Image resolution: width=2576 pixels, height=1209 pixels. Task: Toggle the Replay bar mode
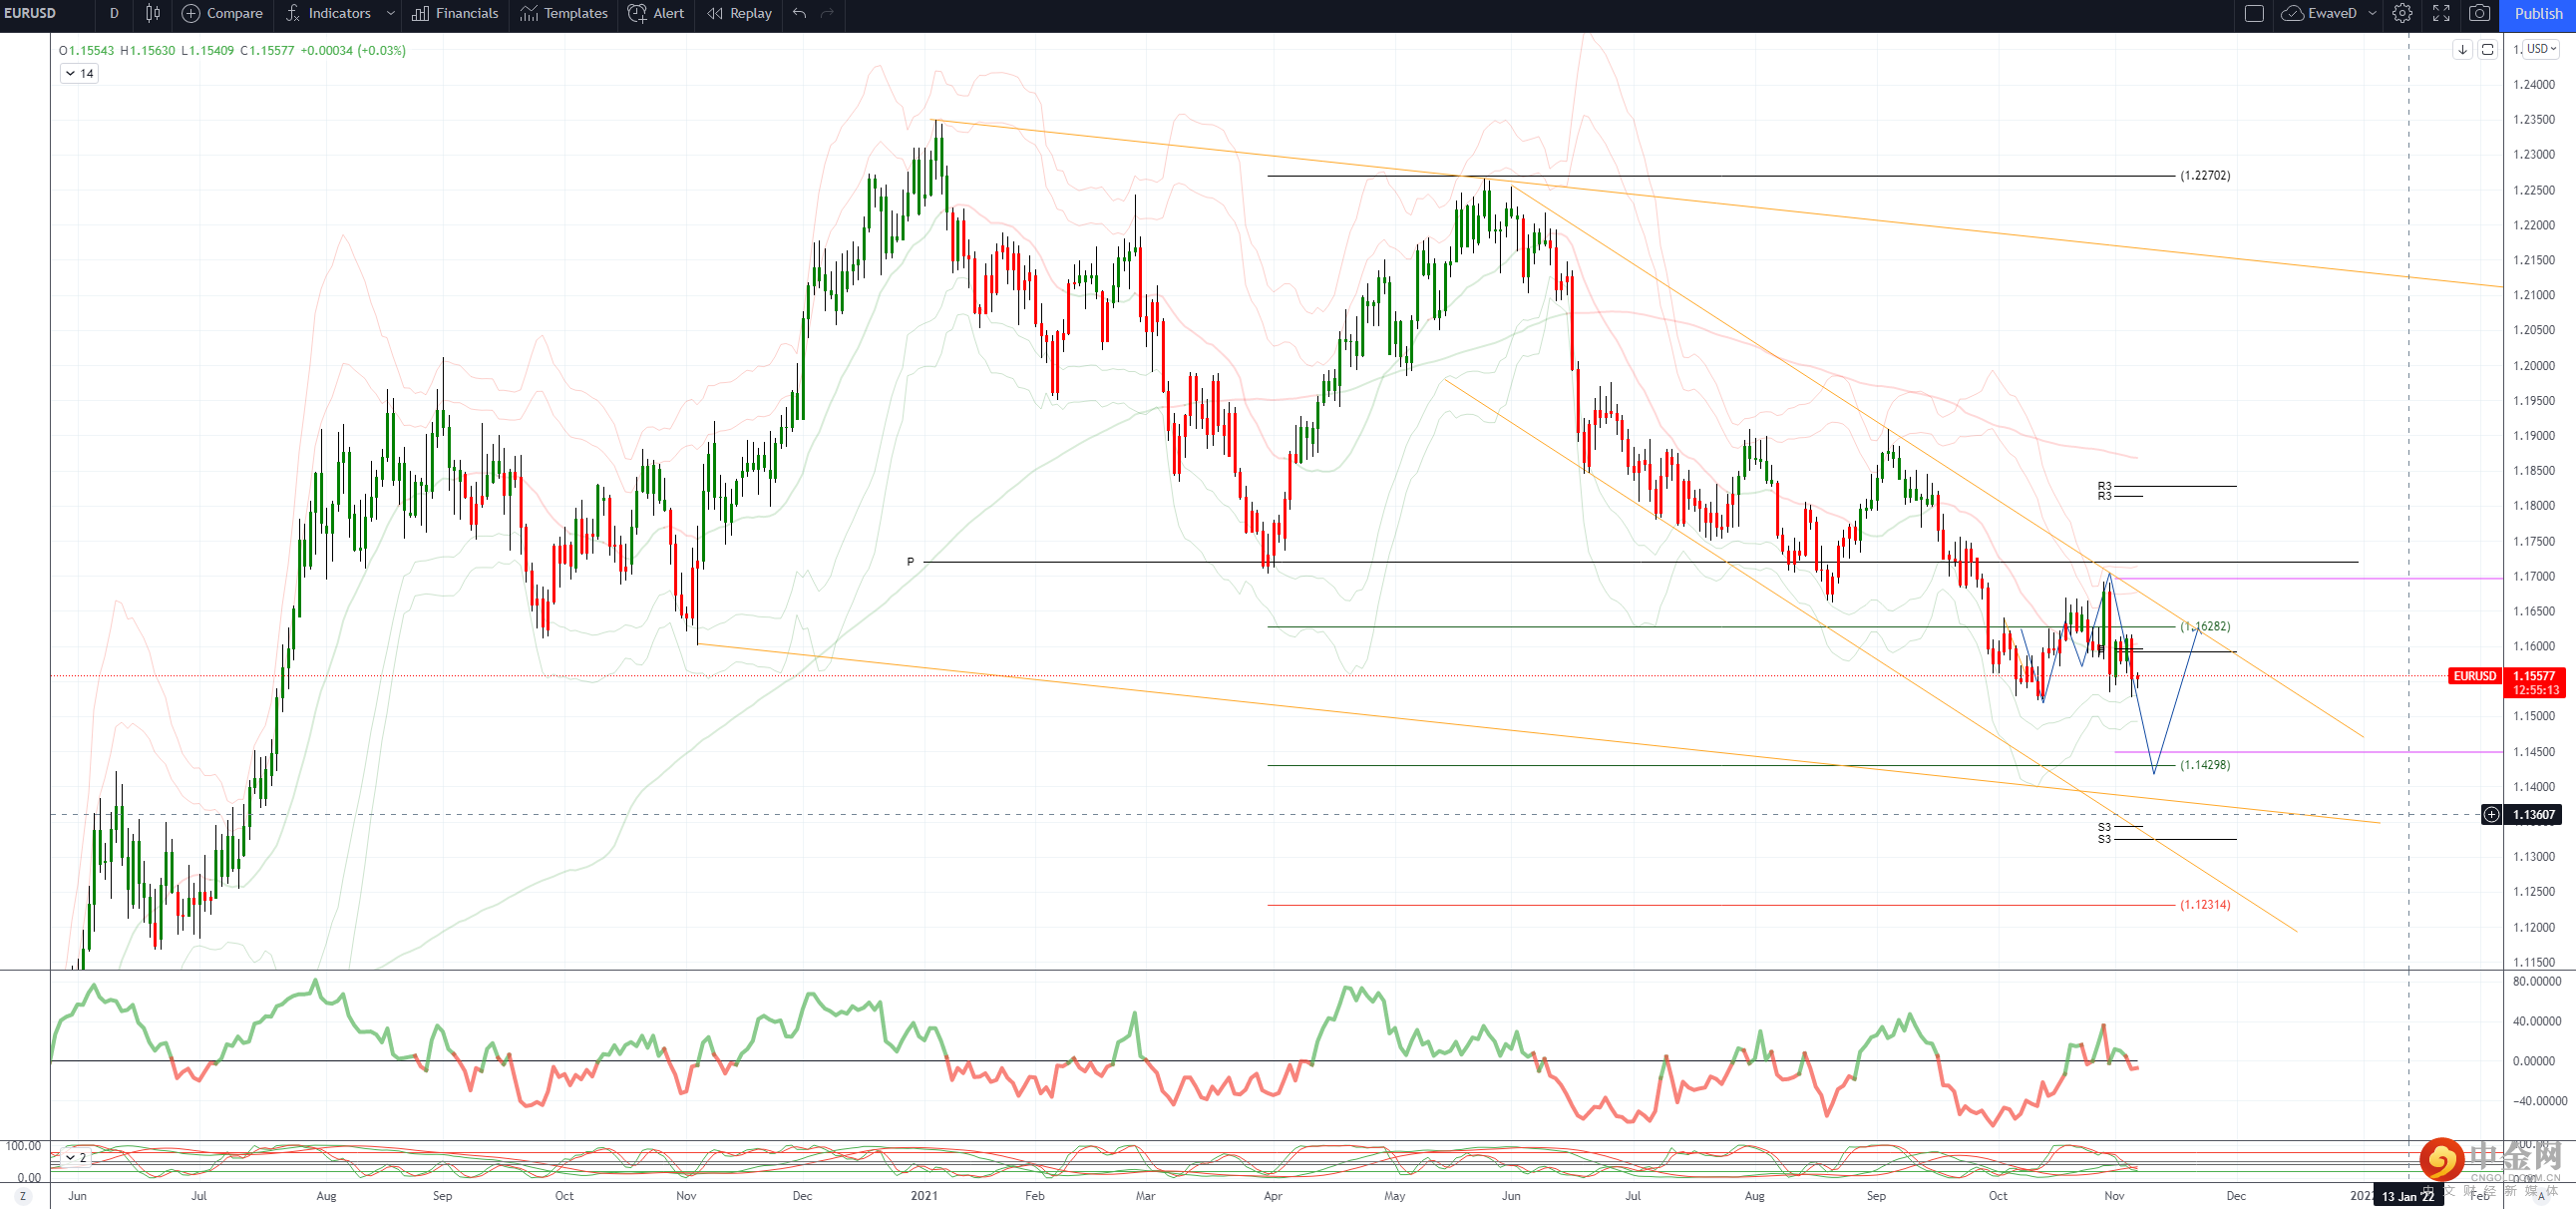(x=740, y=13)
